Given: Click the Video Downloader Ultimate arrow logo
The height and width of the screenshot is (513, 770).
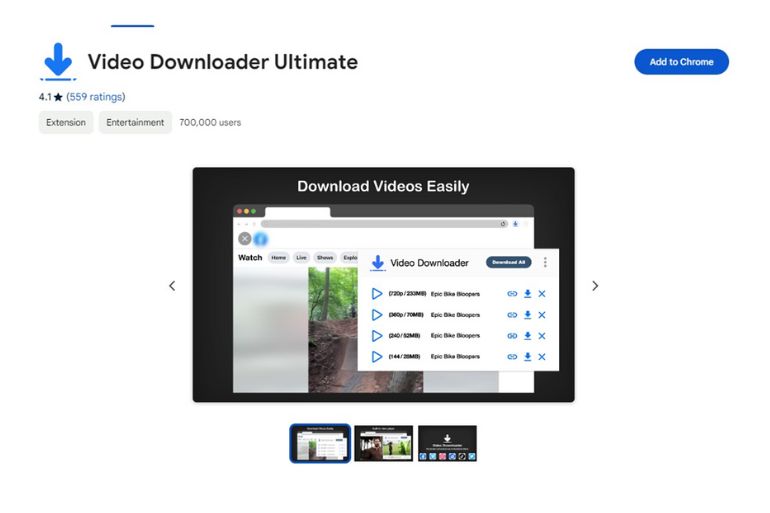Looking at the screenshot, I should click(58, 61).
